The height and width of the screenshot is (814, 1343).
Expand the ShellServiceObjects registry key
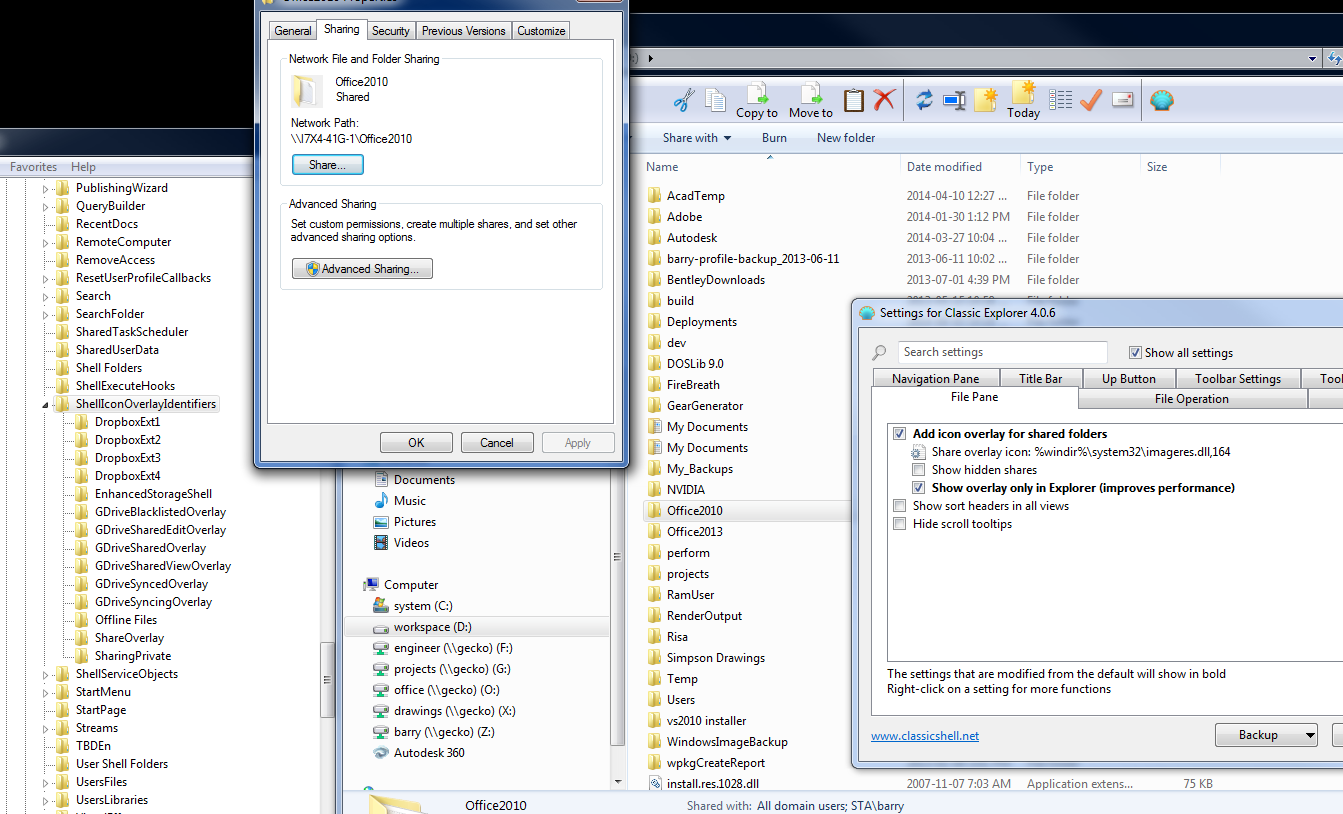click(45, 674)
